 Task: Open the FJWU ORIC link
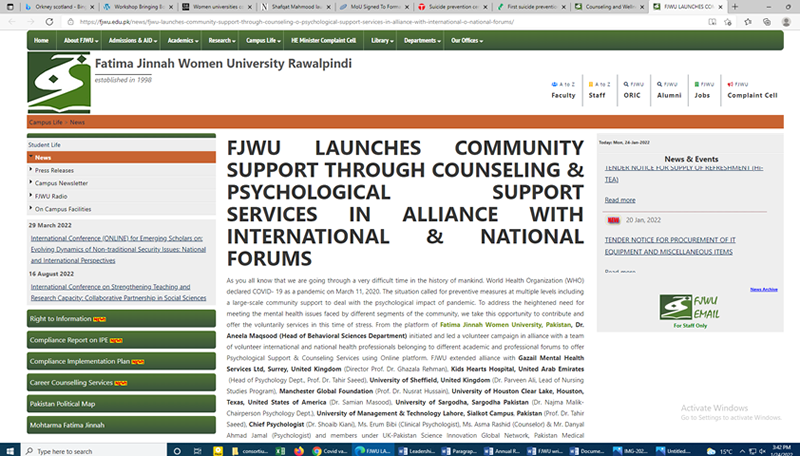click(x=633, y=90)
